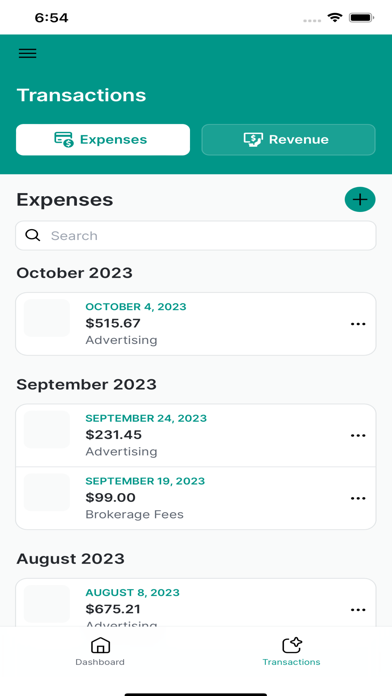This screenshot has height=696, width=392.
Task: Click the Search input field
Action: [196, 236]
